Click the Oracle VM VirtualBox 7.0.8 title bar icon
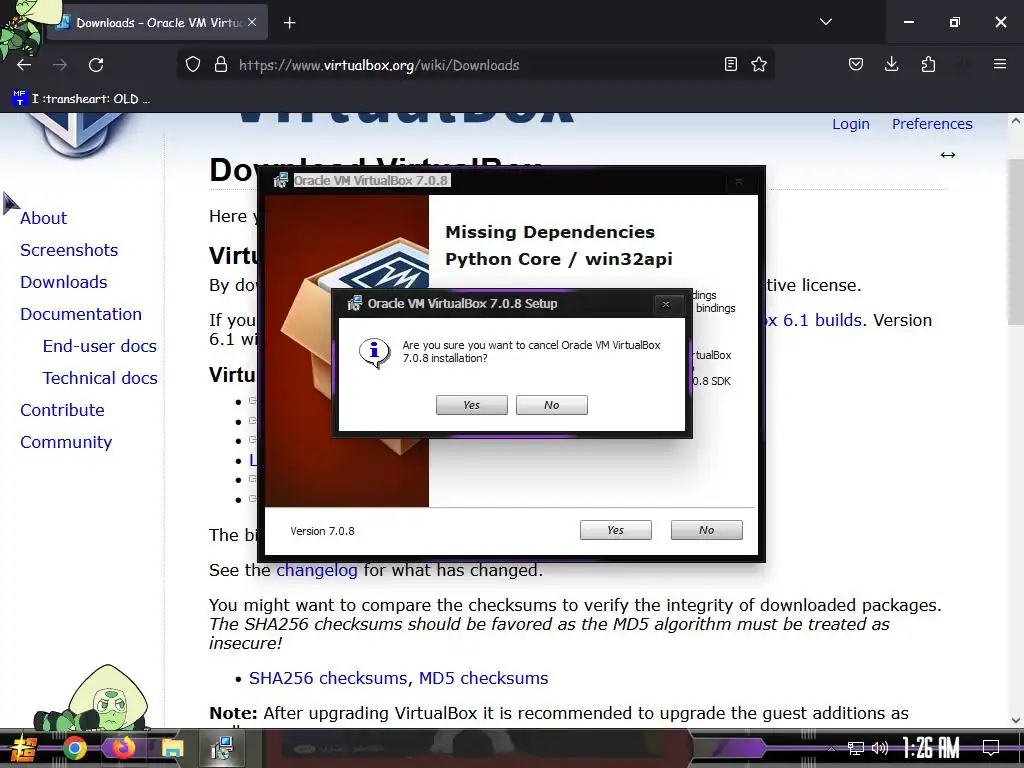 (281, 180)
